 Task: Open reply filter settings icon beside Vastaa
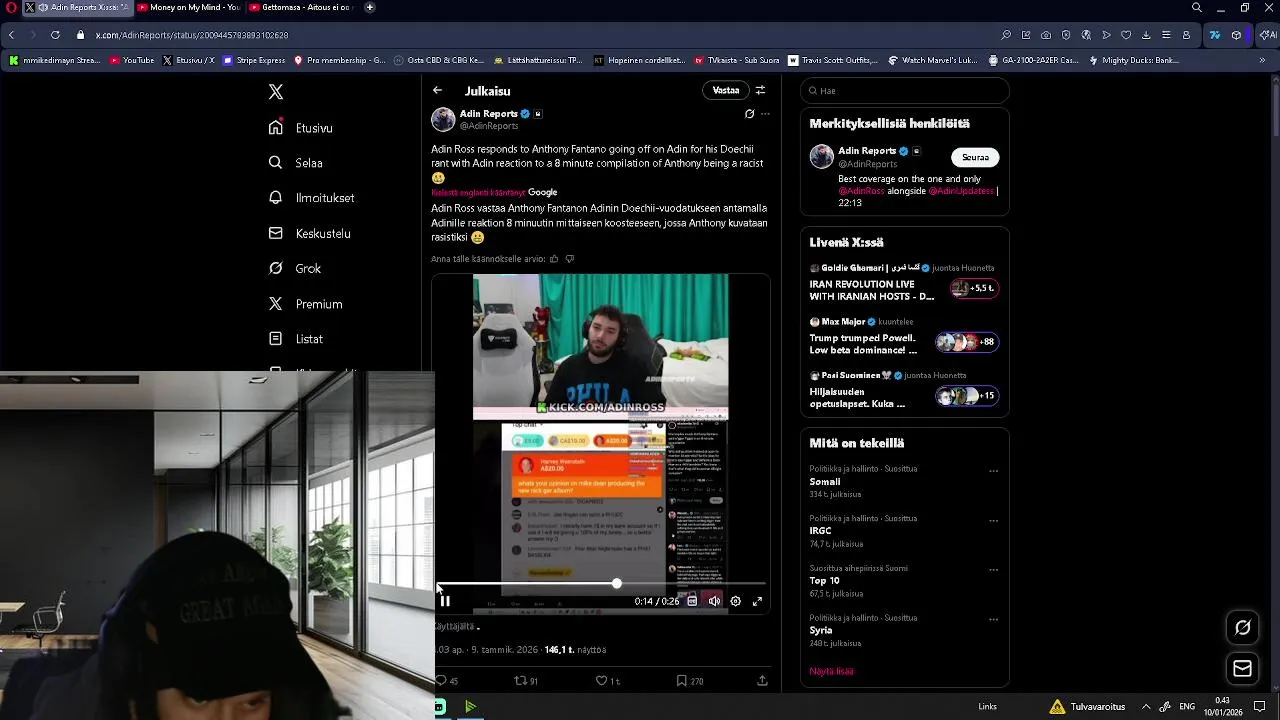760,90
